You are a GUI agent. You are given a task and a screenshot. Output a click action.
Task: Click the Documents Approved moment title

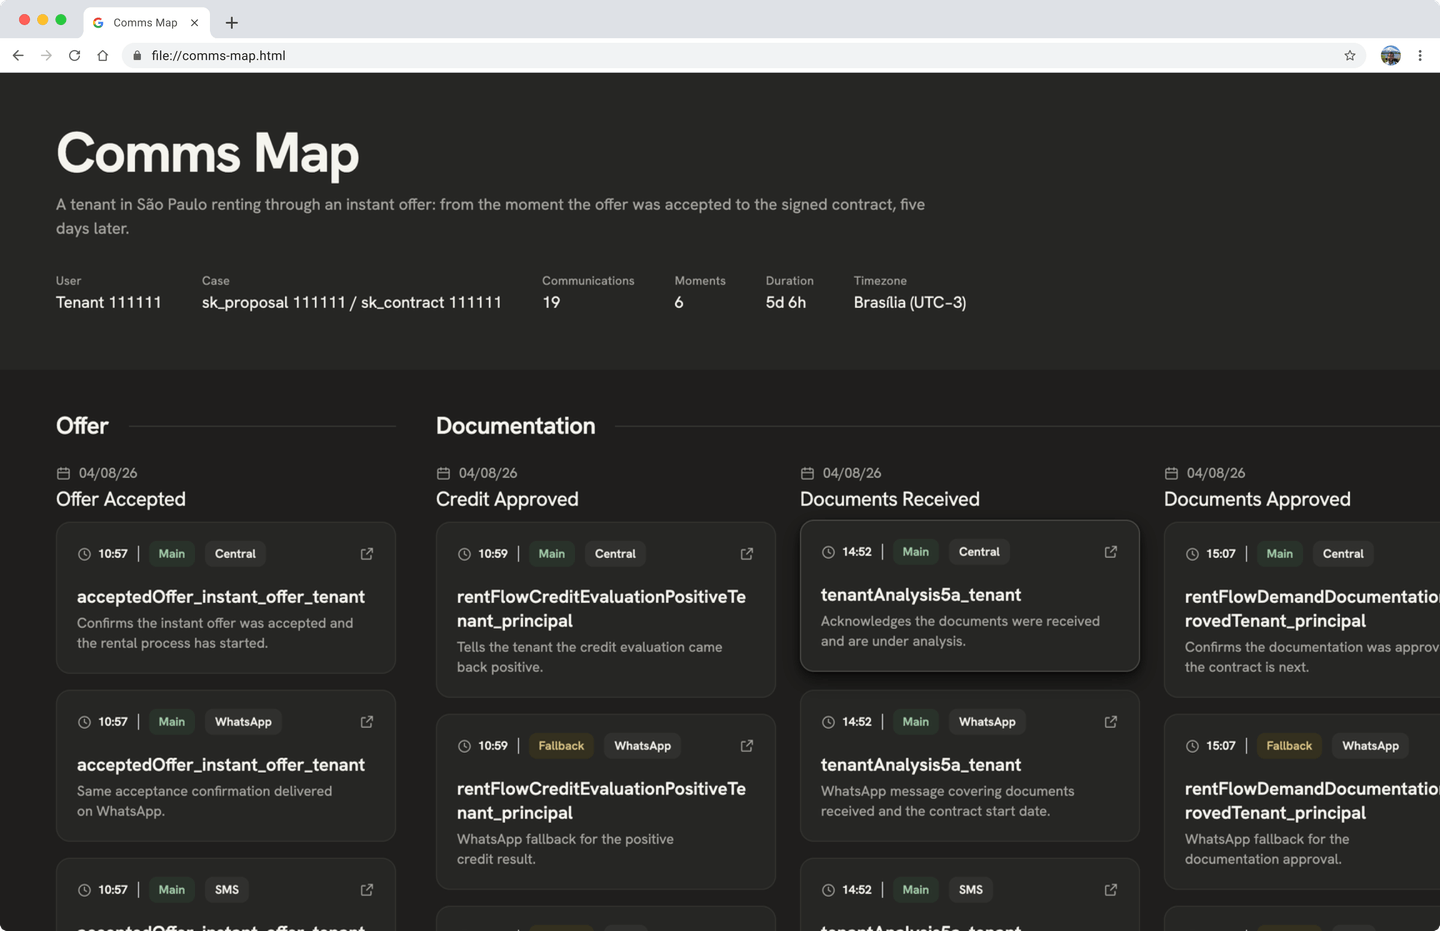[x=1257, y=499]
